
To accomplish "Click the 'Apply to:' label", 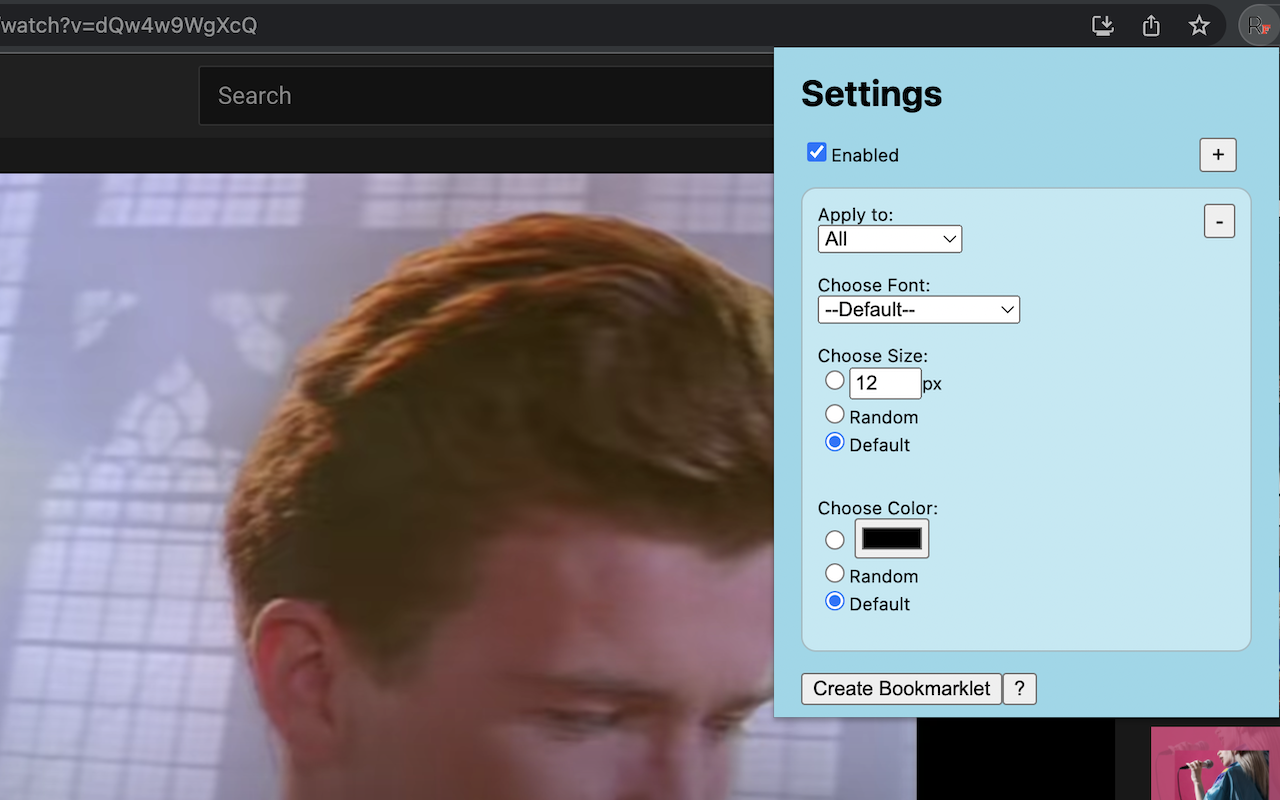I will [856, 215].
